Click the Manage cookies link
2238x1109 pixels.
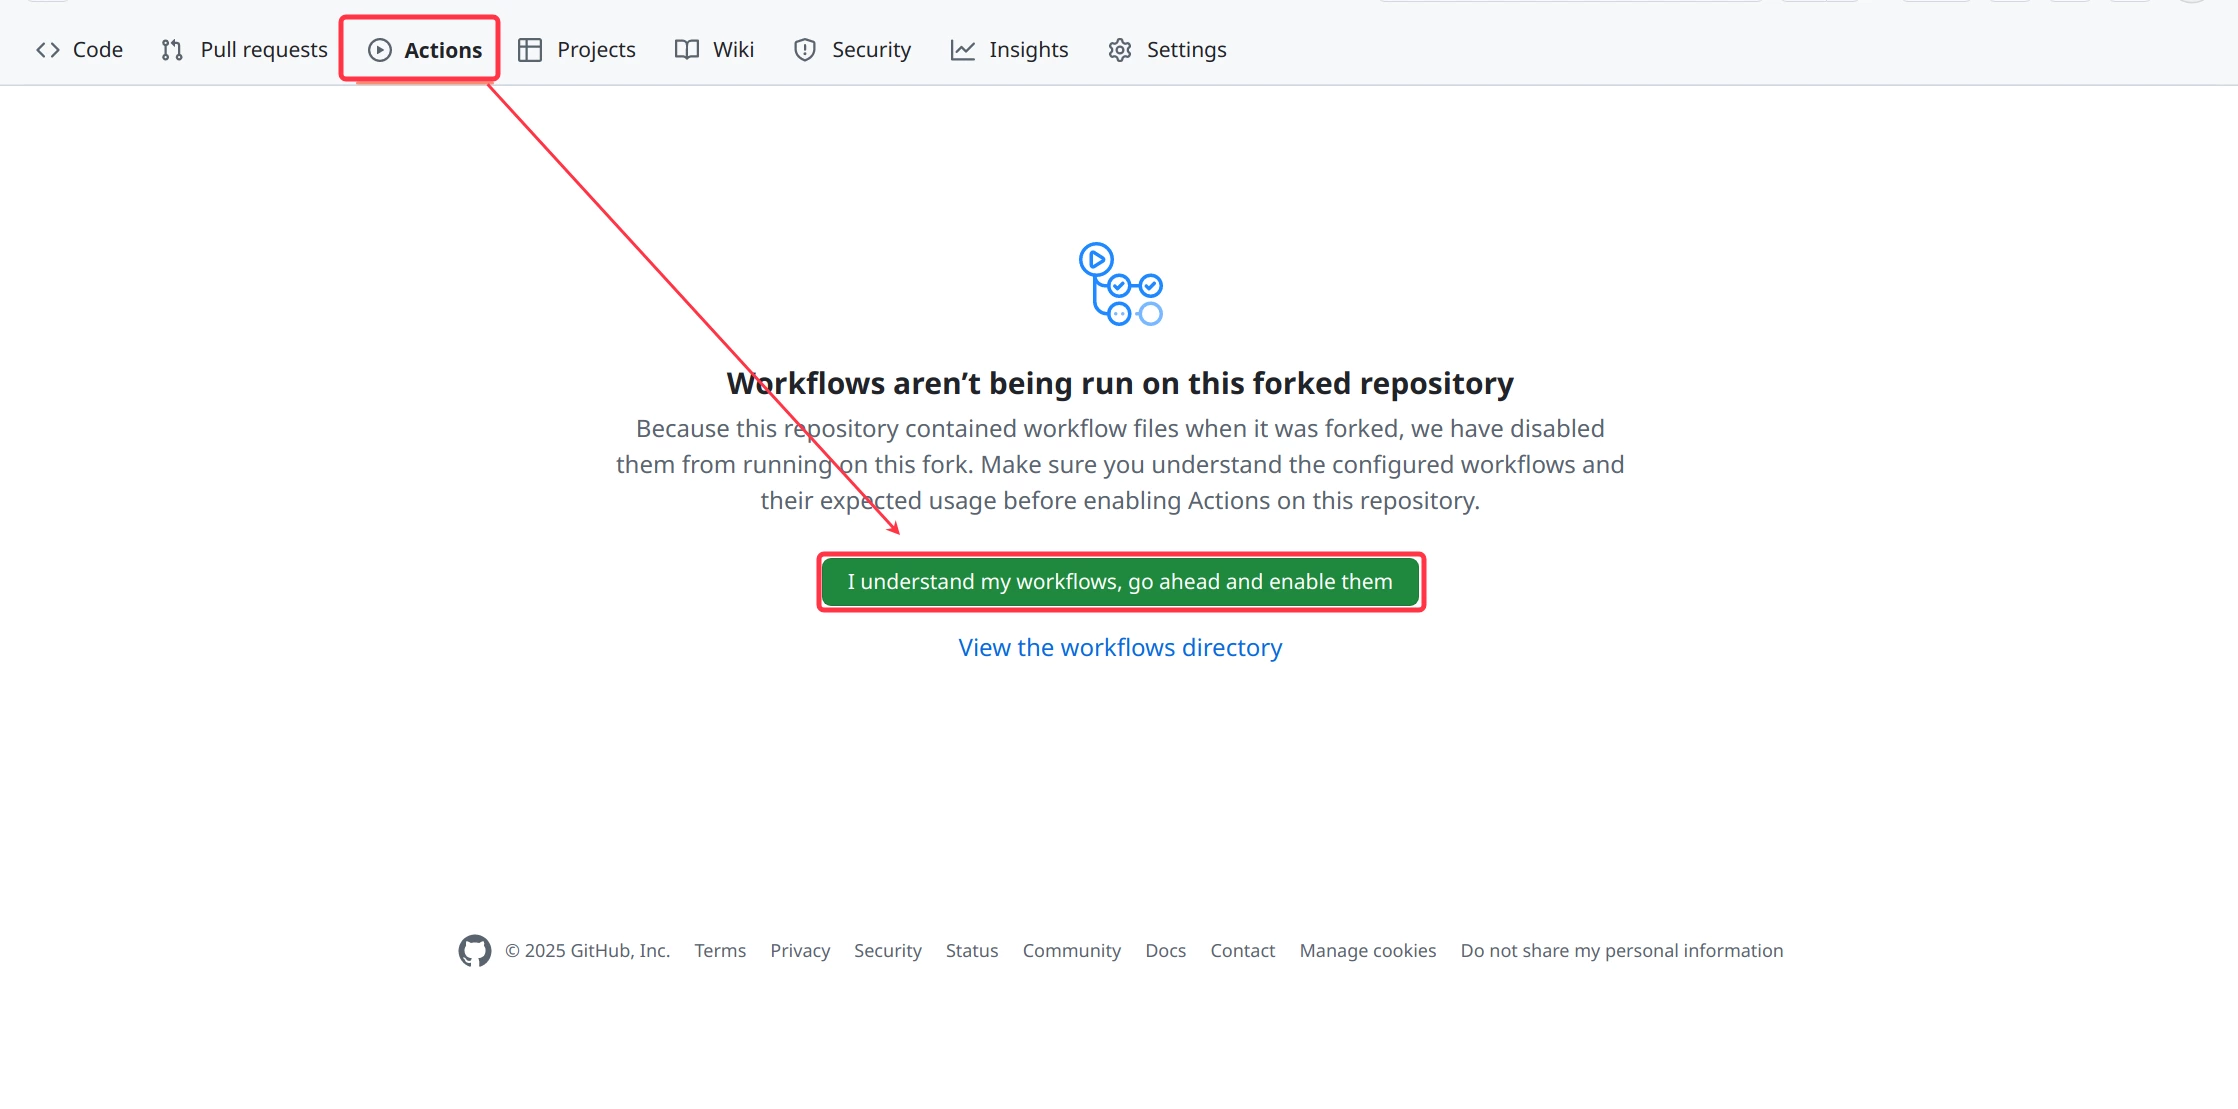1367,951
